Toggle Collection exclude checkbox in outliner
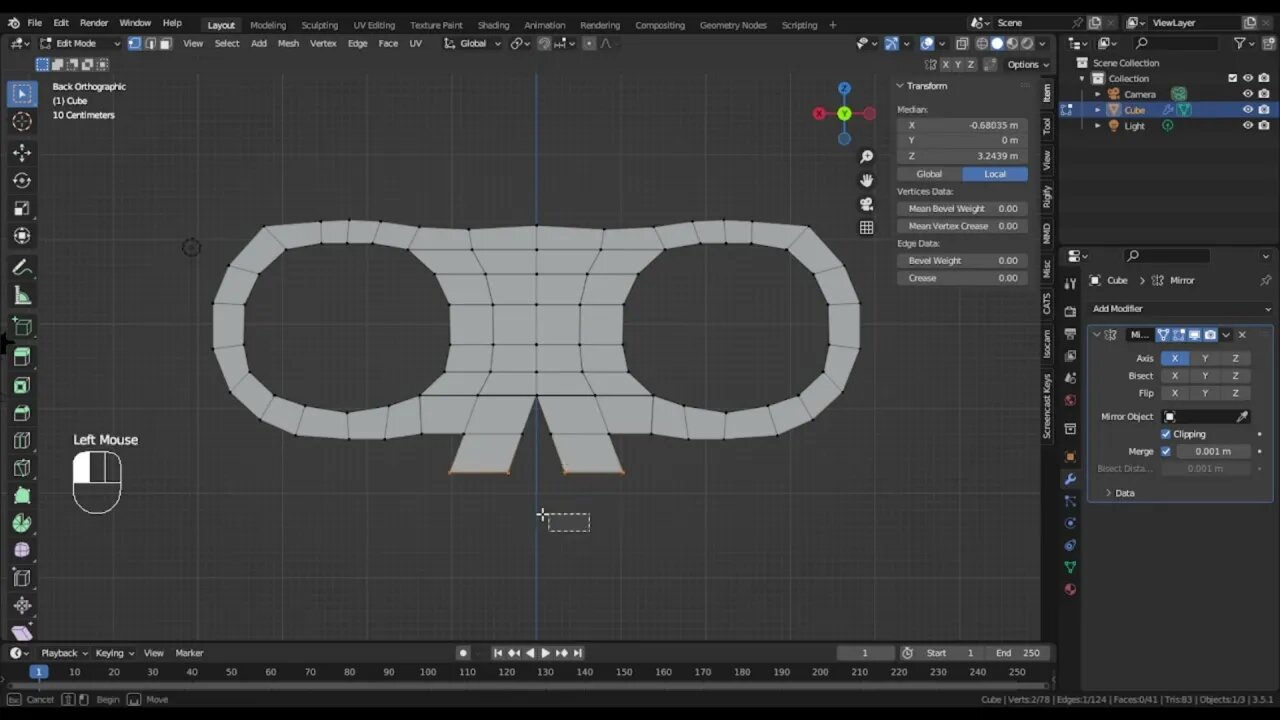This screenshot has height=720, width=1280. (1233, 78)
